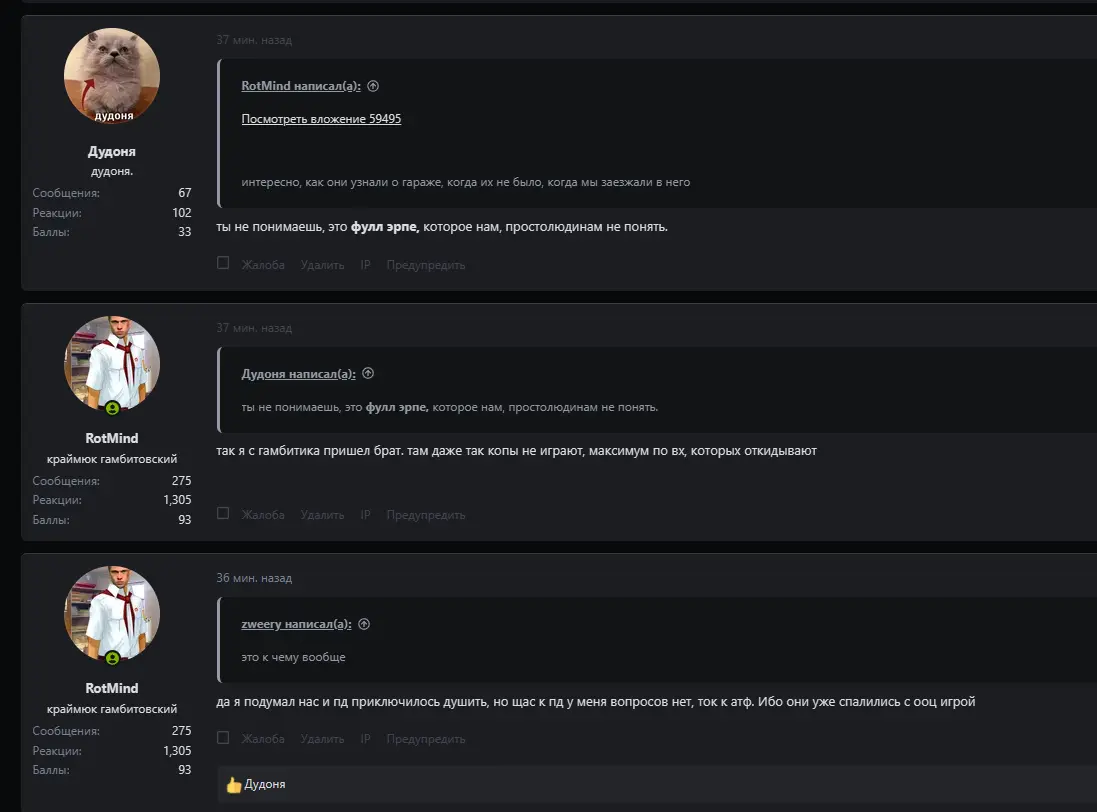Viewport: 1097px width, 812px height.
Task: Open the link 'Посмотреть вложение 59495'
Action: pos(321,119)
